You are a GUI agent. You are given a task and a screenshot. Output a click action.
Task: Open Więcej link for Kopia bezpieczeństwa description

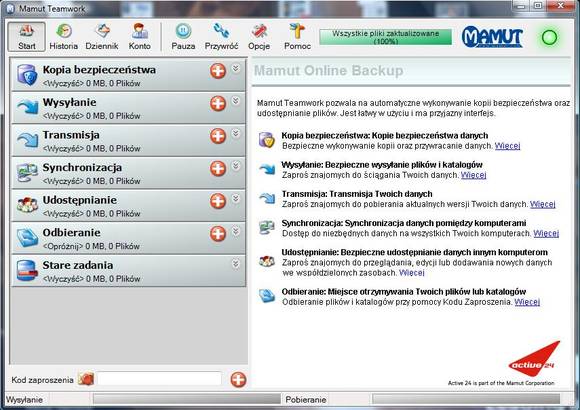coord(508,146)
